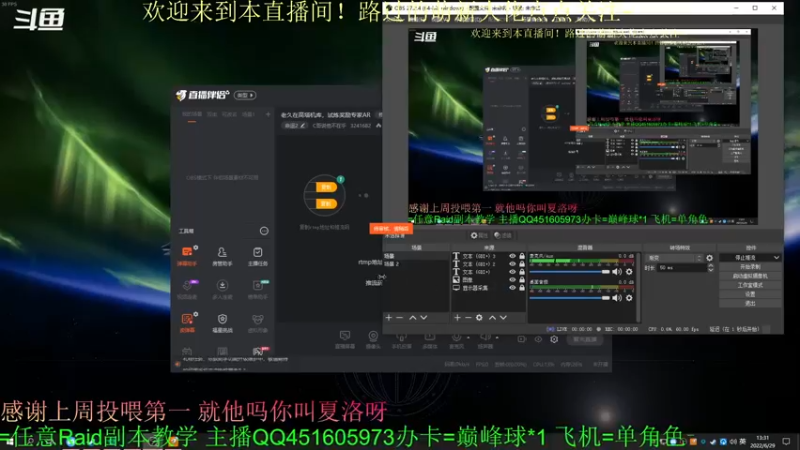Click 麦克风 icon in 直播伴侣 bottom bar
The image size is (800, 450).
coord(456,339)
